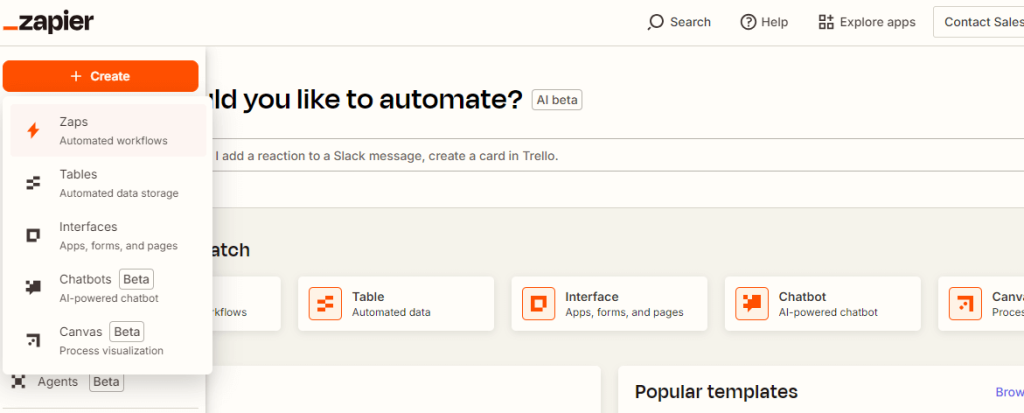Select Zaps from the Create menu

point(108,131)
